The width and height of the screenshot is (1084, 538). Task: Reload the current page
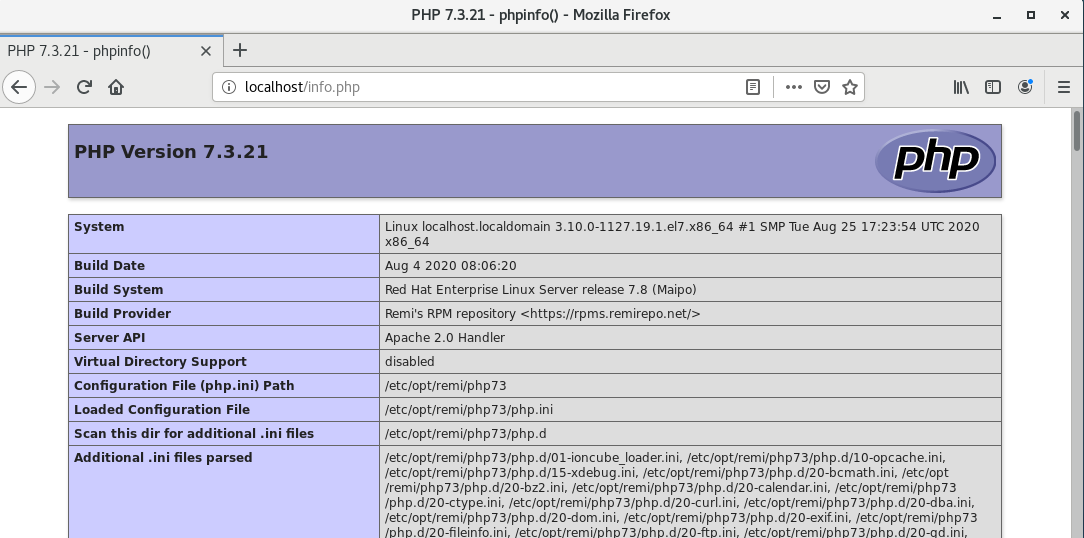[x=84, y=87]
